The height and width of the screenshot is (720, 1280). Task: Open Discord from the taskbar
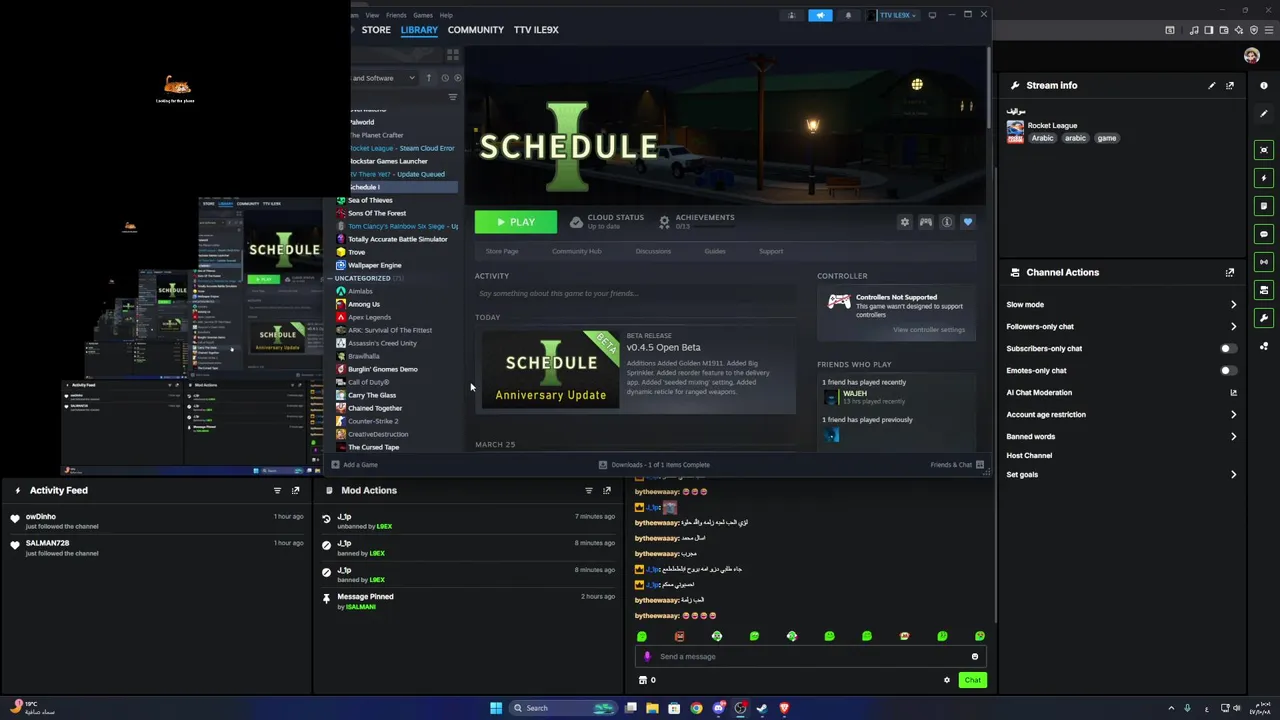[x=718, y=708]
